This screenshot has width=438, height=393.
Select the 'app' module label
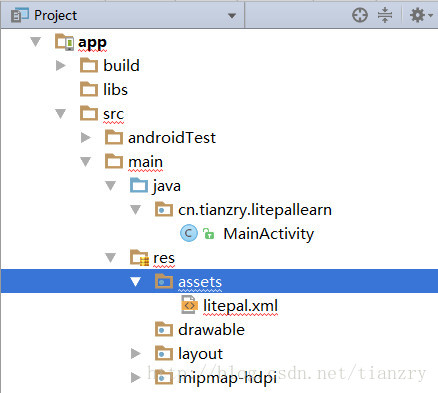click(92, 43)
